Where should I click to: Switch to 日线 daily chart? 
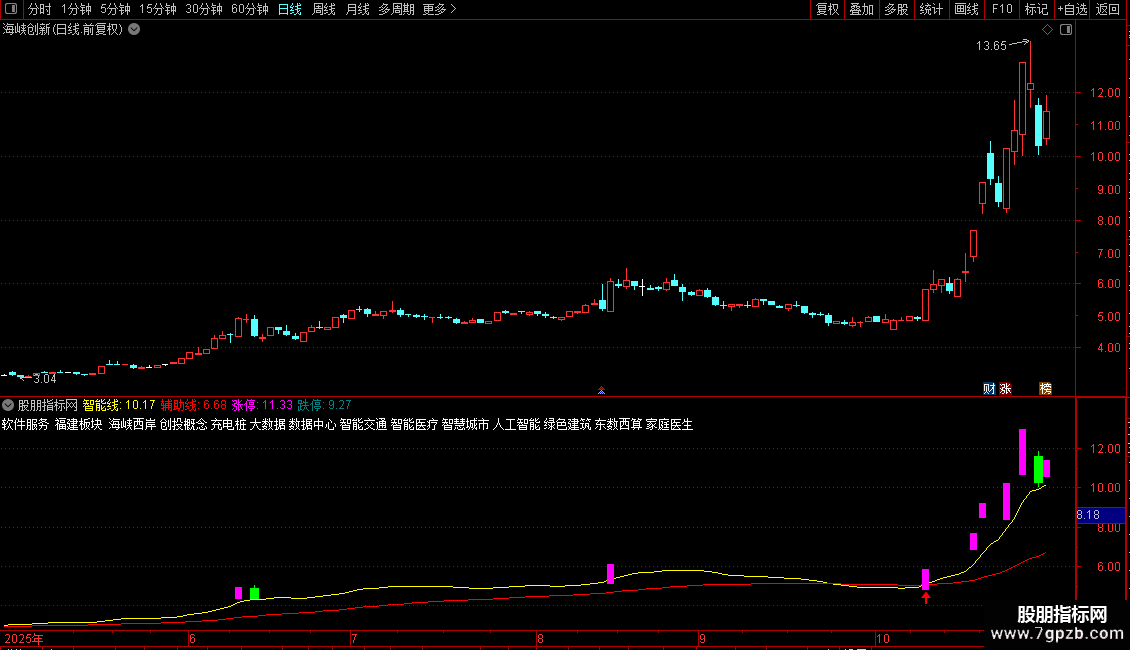[290, 9]
